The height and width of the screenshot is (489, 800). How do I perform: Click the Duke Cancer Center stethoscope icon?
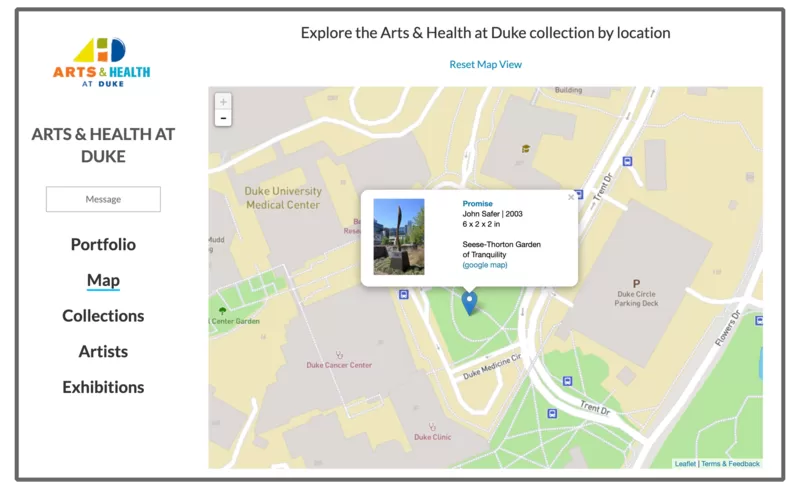(339, 355)
